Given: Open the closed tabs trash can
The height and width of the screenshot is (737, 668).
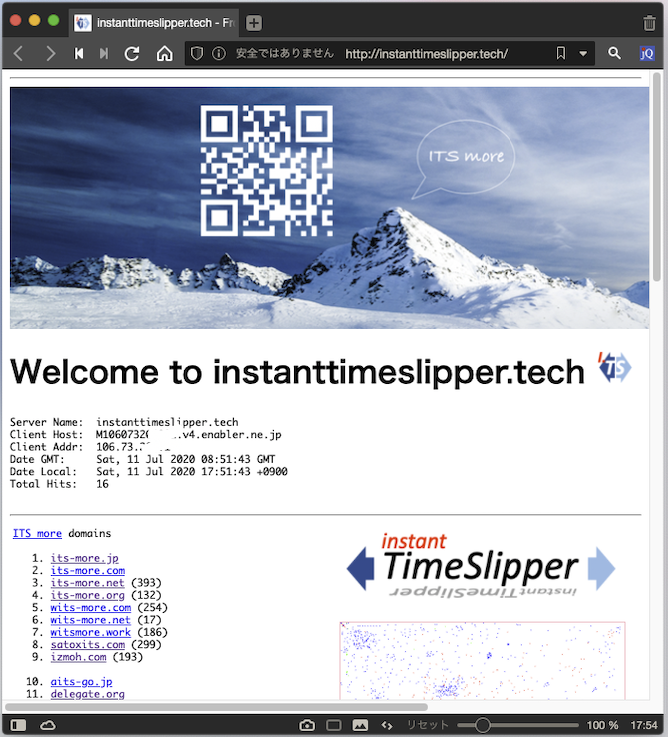Looking at the screenshot, I should click(649, 23).
